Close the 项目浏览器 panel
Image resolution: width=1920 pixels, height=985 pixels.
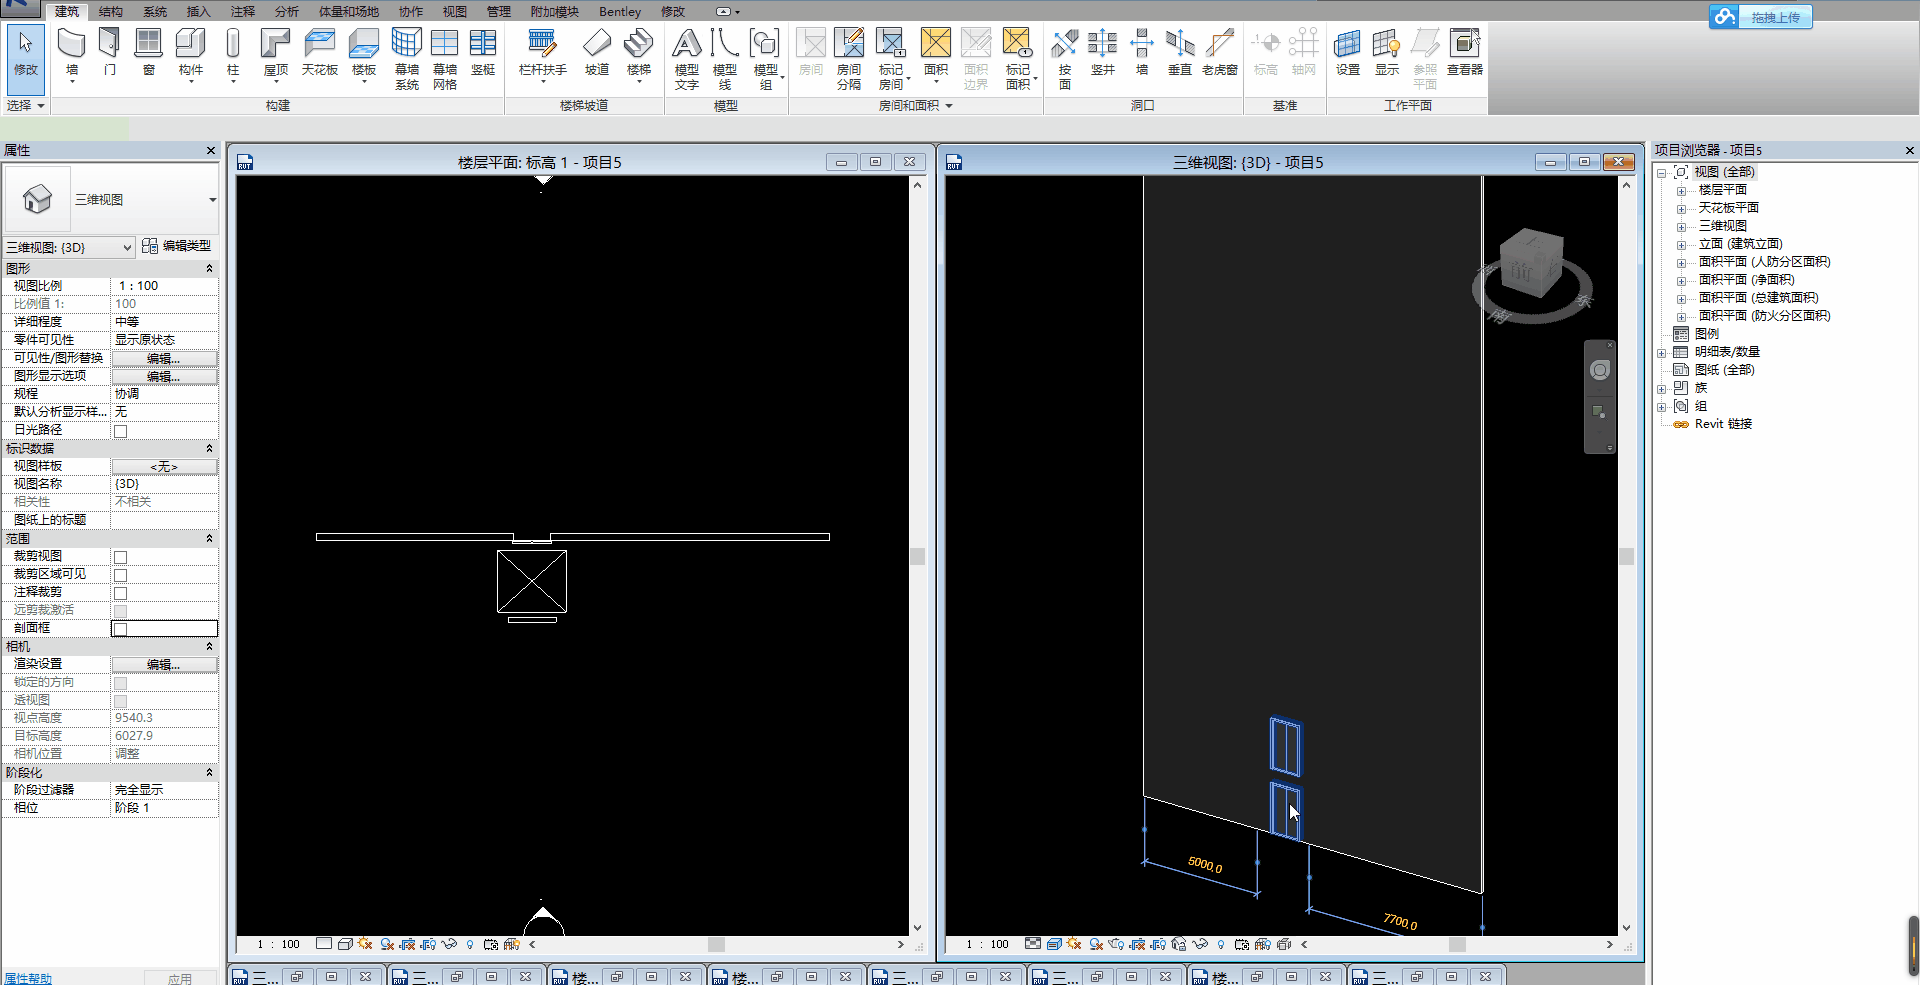(1909, 150)
